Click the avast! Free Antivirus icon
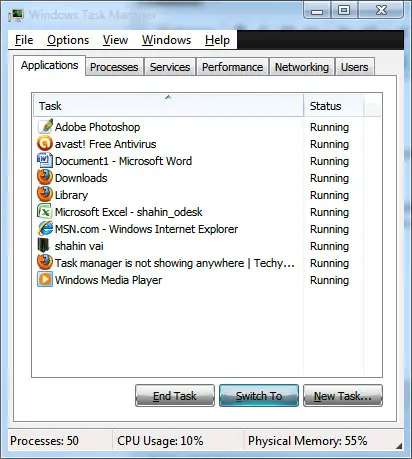The width and height of the screenshot is (412, 459). tap(45, 144)
